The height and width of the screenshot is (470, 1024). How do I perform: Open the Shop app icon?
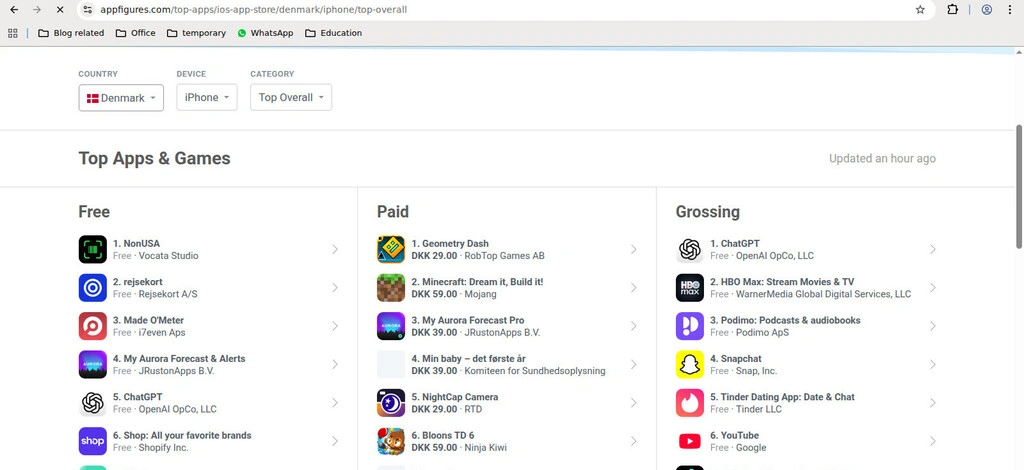click(x=93, y=441)
